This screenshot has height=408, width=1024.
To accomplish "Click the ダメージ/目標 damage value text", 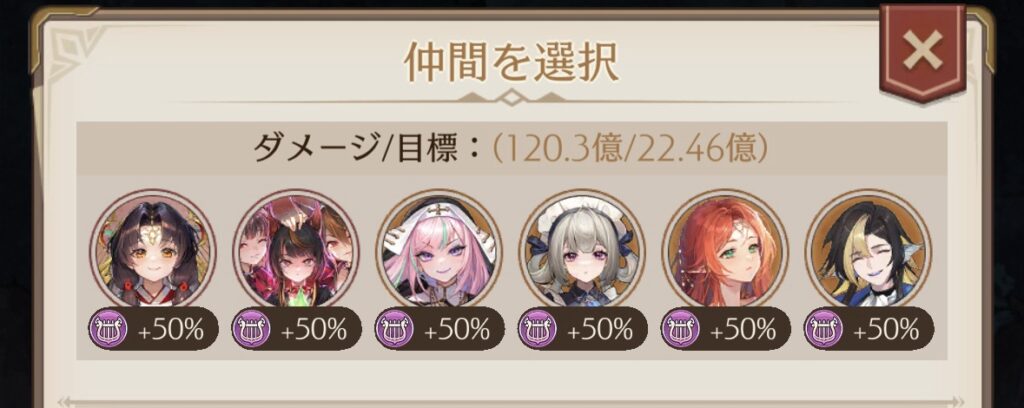I will [630, 149].
